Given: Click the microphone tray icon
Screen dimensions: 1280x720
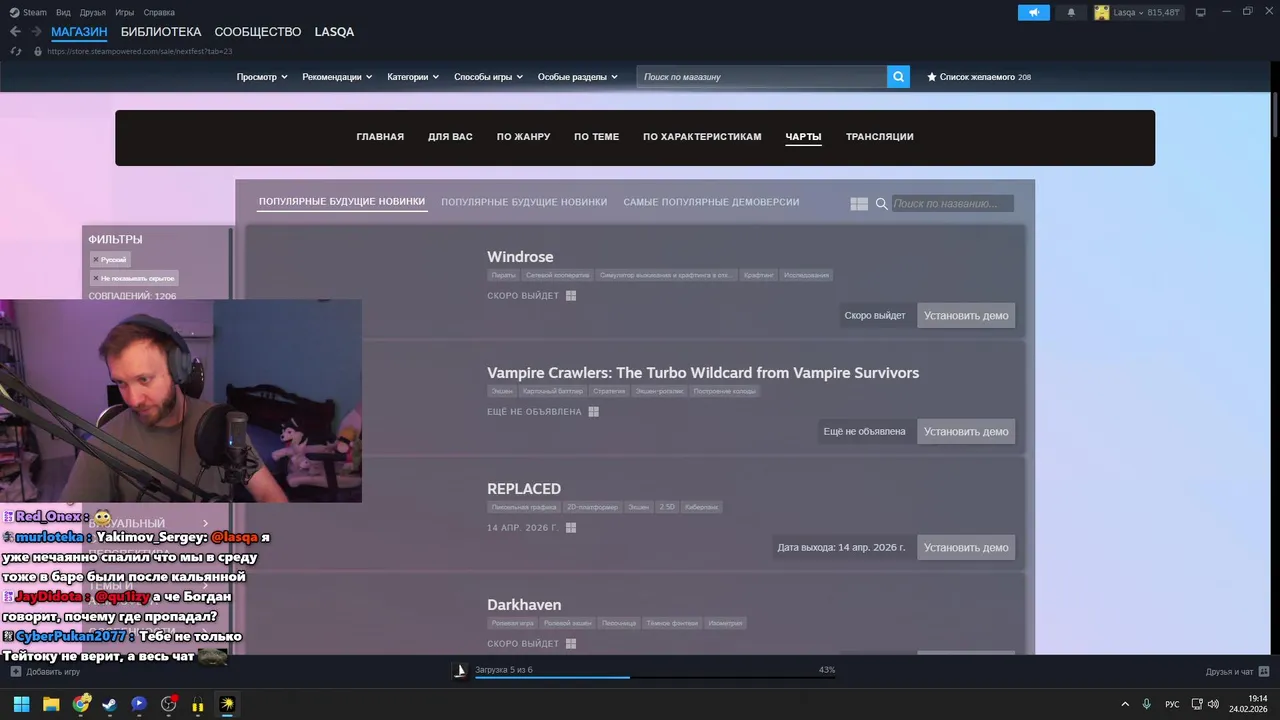Looking at the screenshot, I should click(1147, 704).
